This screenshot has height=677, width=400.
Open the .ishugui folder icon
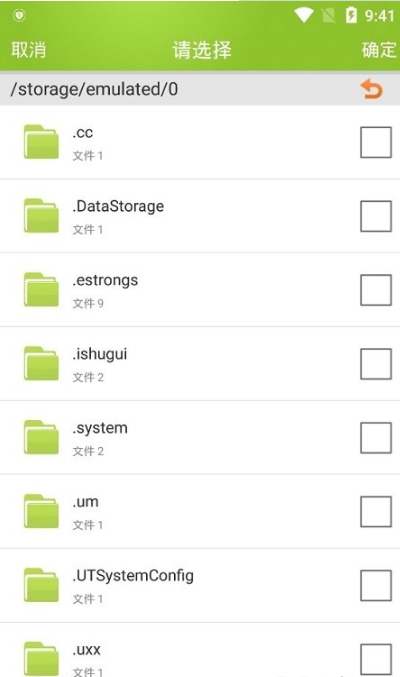(x=41, y=364)
